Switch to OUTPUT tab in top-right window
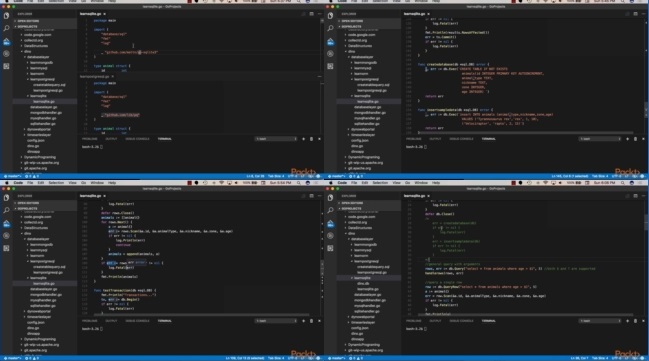 point(435,139)
